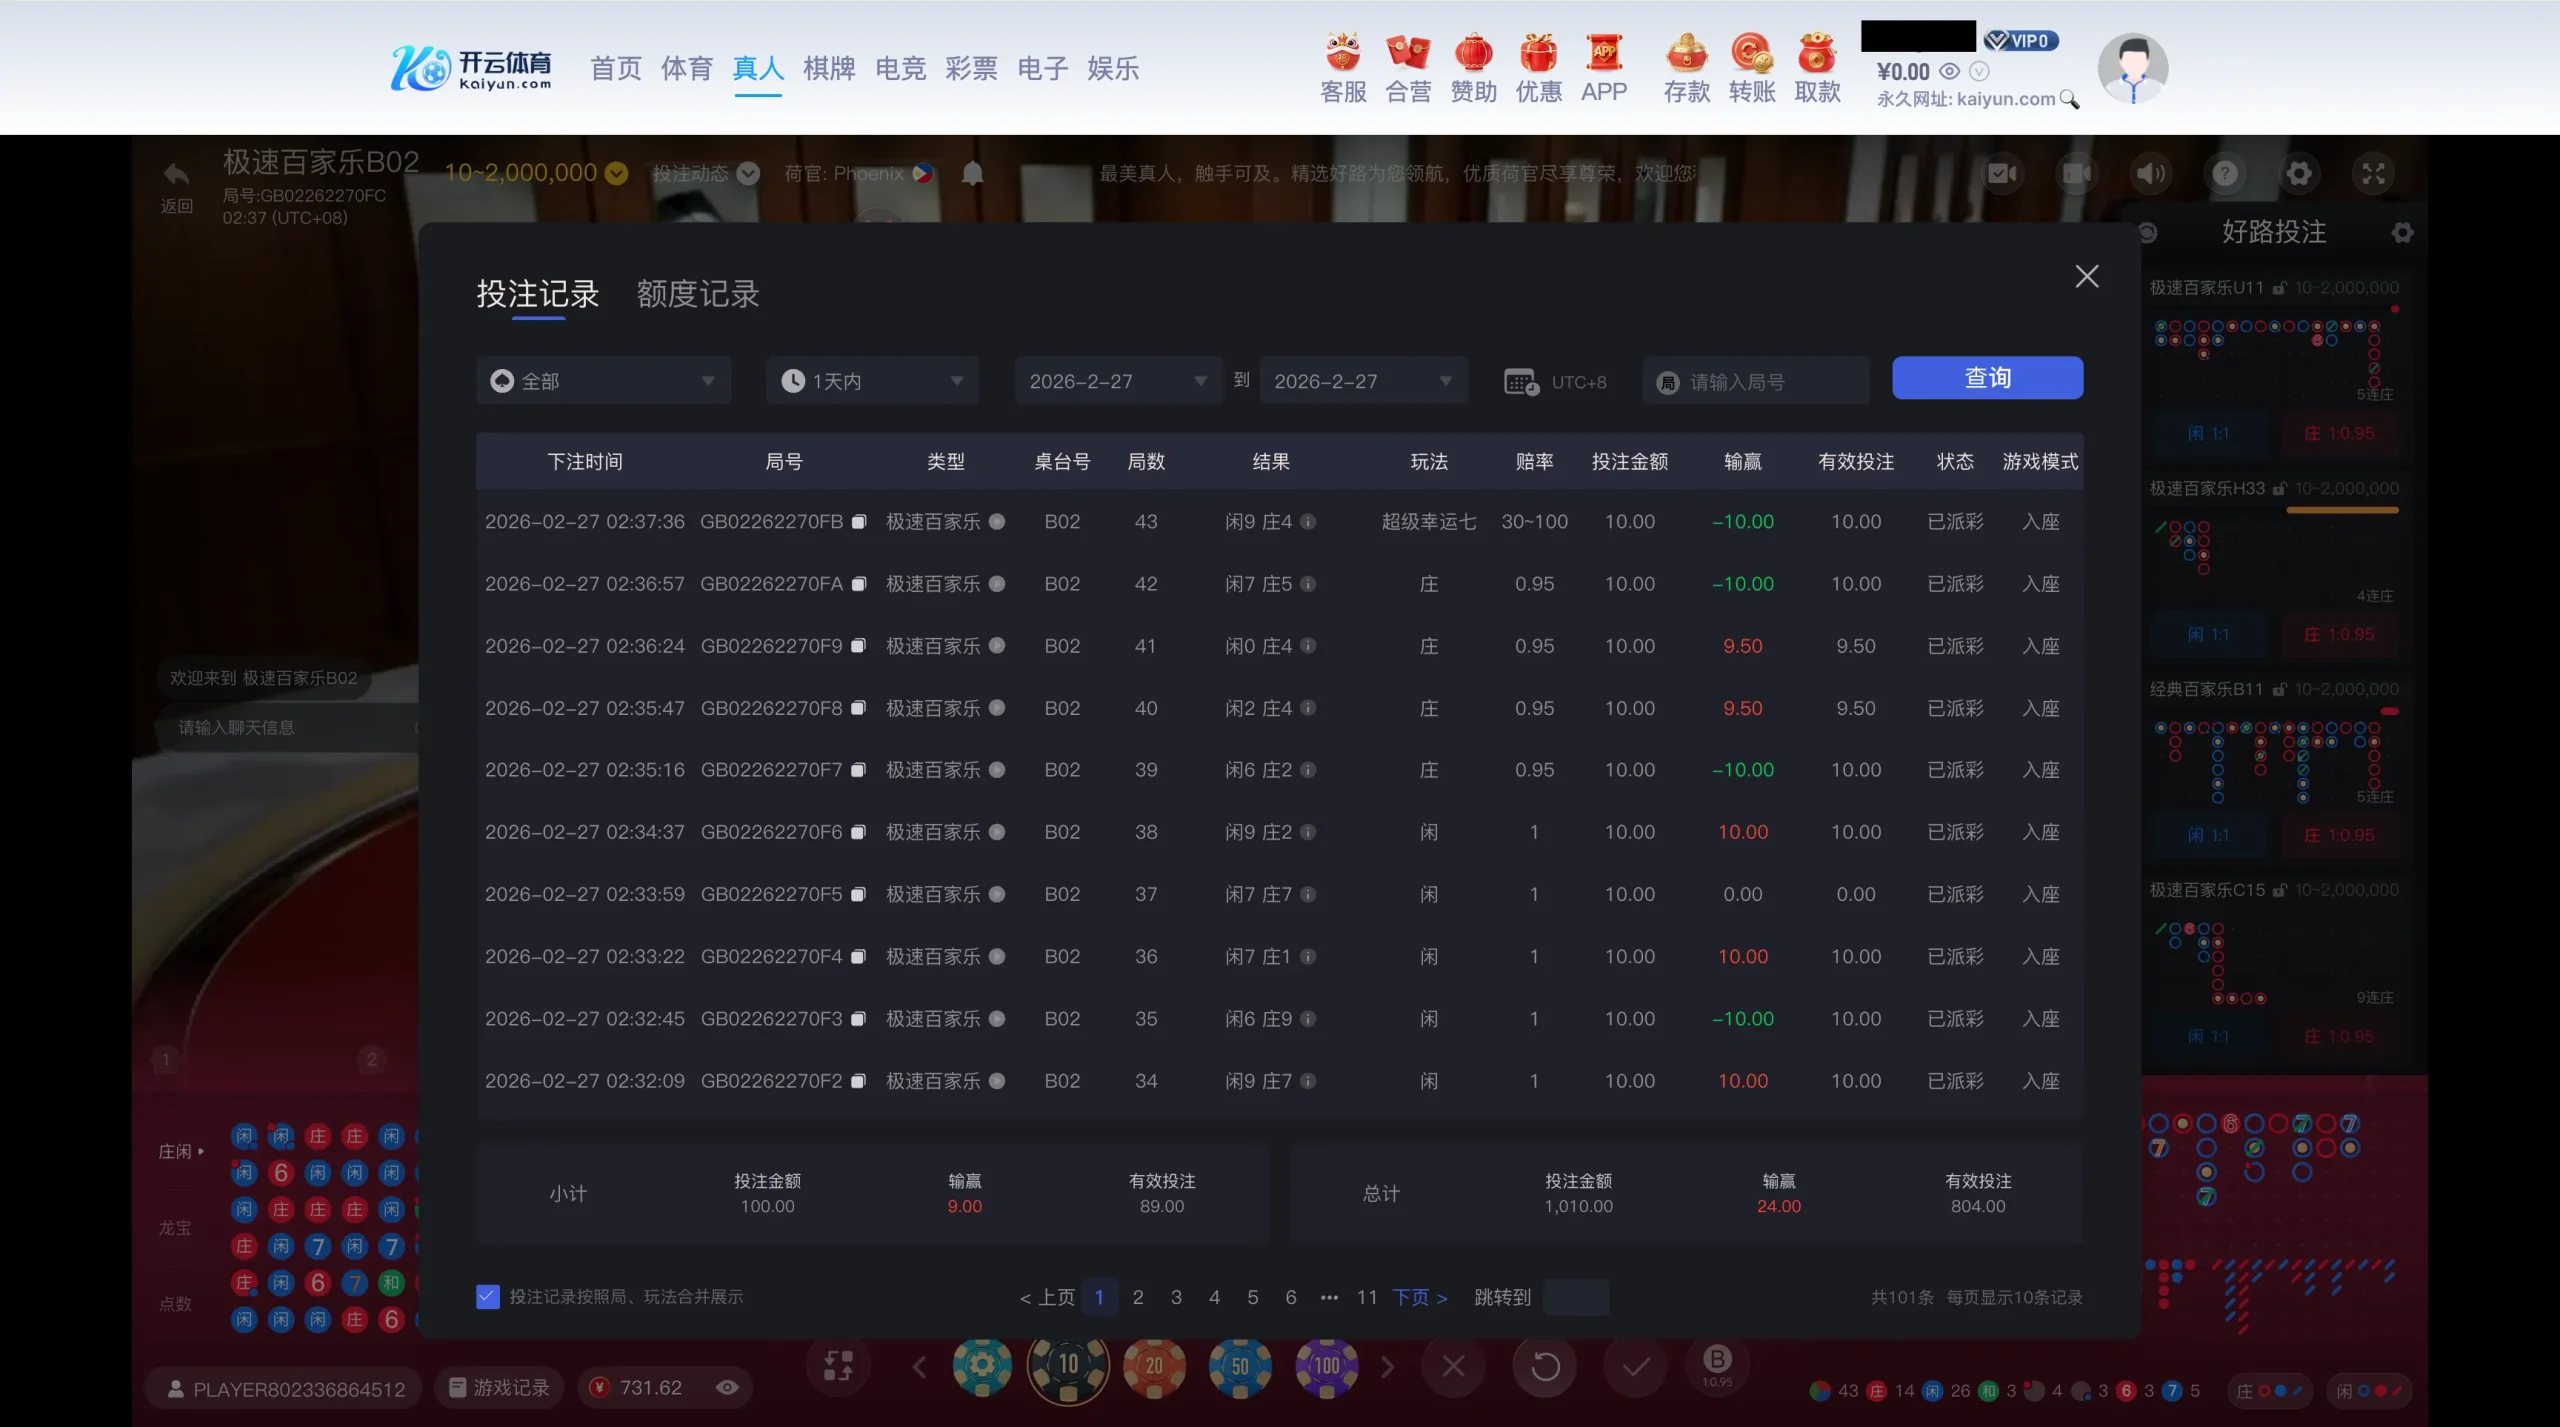Viewport: 2560px width, 1427px height.
Task: Go to 下页 next page link
Action: point(1420,1297)
